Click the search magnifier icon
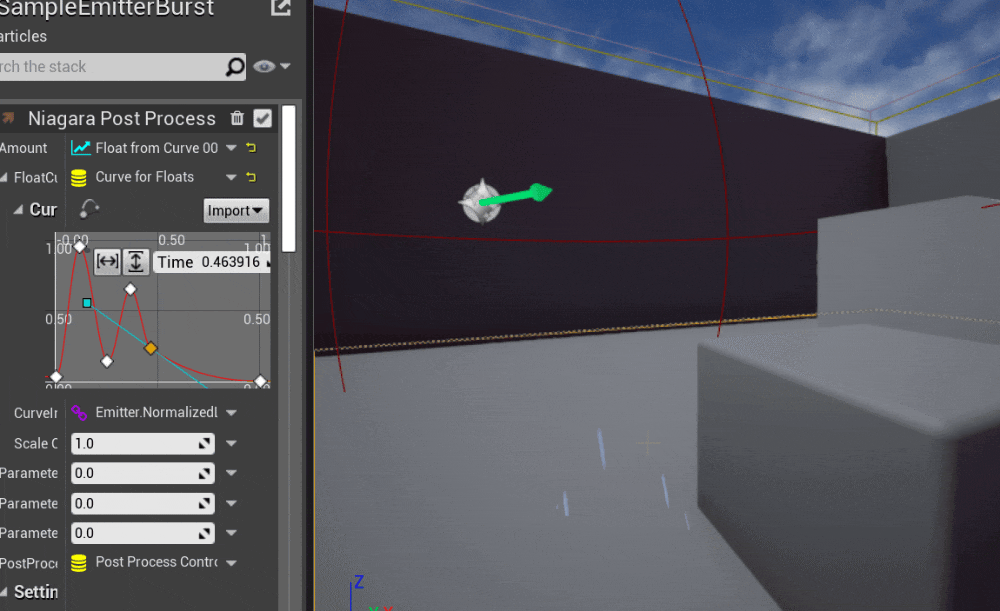The image size is (1000, 611). 235,66
